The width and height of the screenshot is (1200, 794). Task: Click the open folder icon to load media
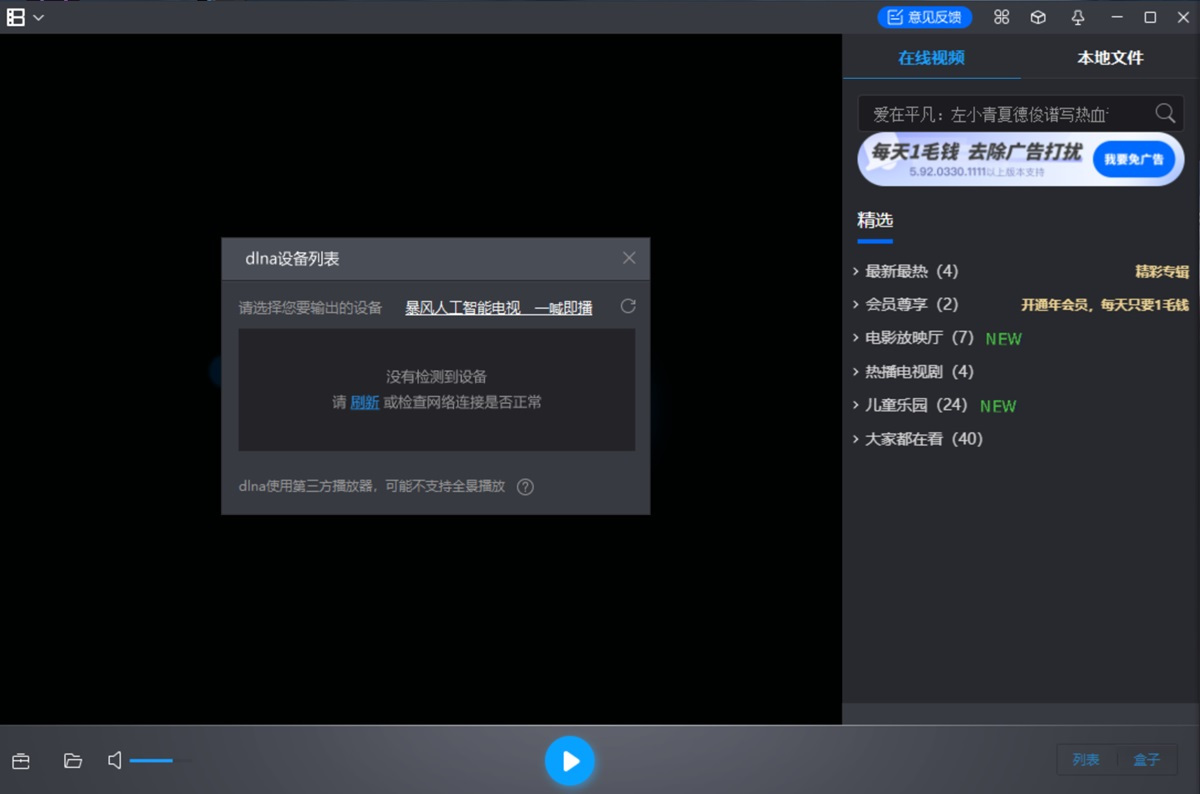click(72, 760)
